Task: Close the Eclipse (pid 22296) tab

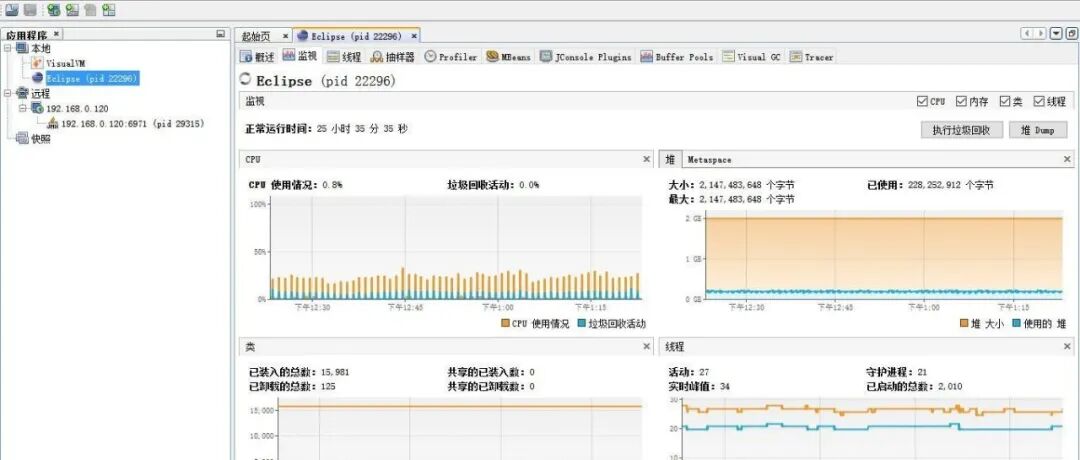Action: pyautogui.click(x=412, y=36)
